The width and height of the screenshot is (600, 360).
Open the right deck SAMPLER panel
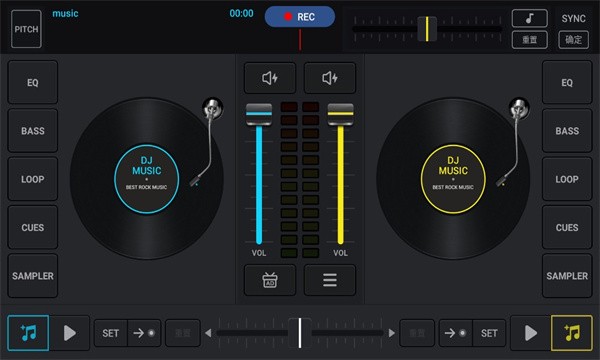coord(567,275)
